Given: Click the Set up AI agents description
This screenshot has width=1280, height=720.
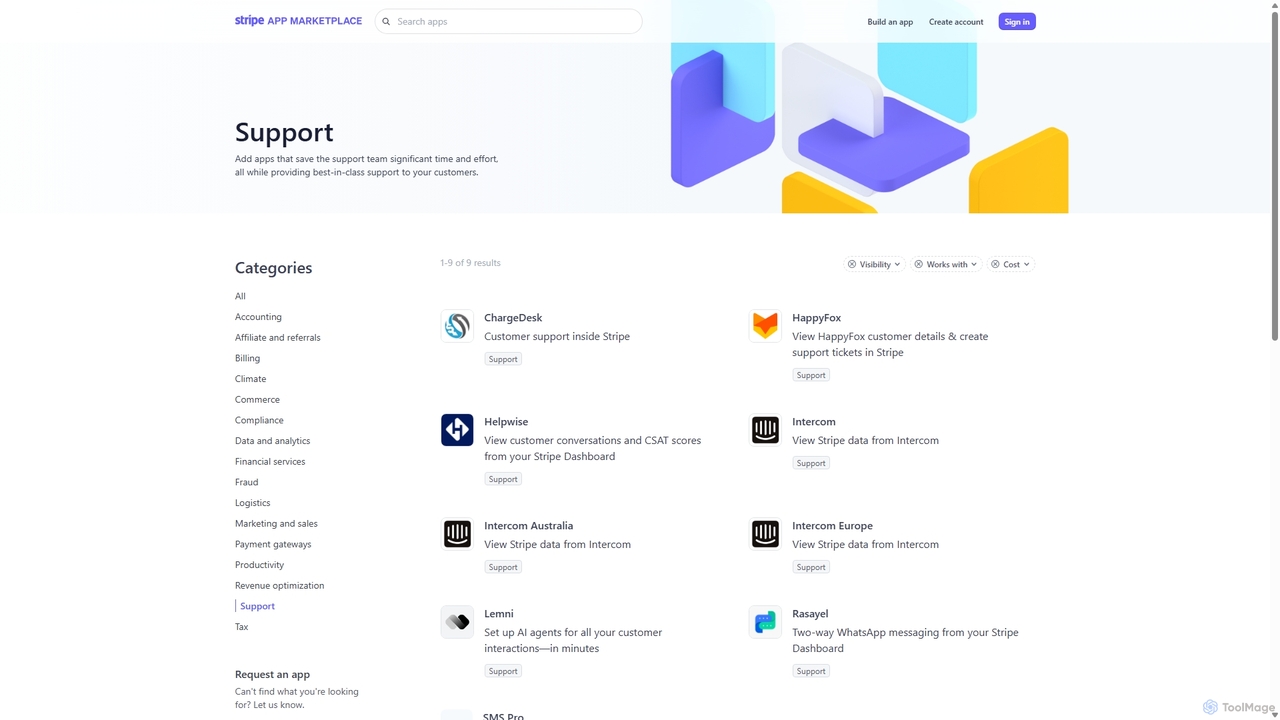Looking at the screenshot, I should tap(573, 640).
